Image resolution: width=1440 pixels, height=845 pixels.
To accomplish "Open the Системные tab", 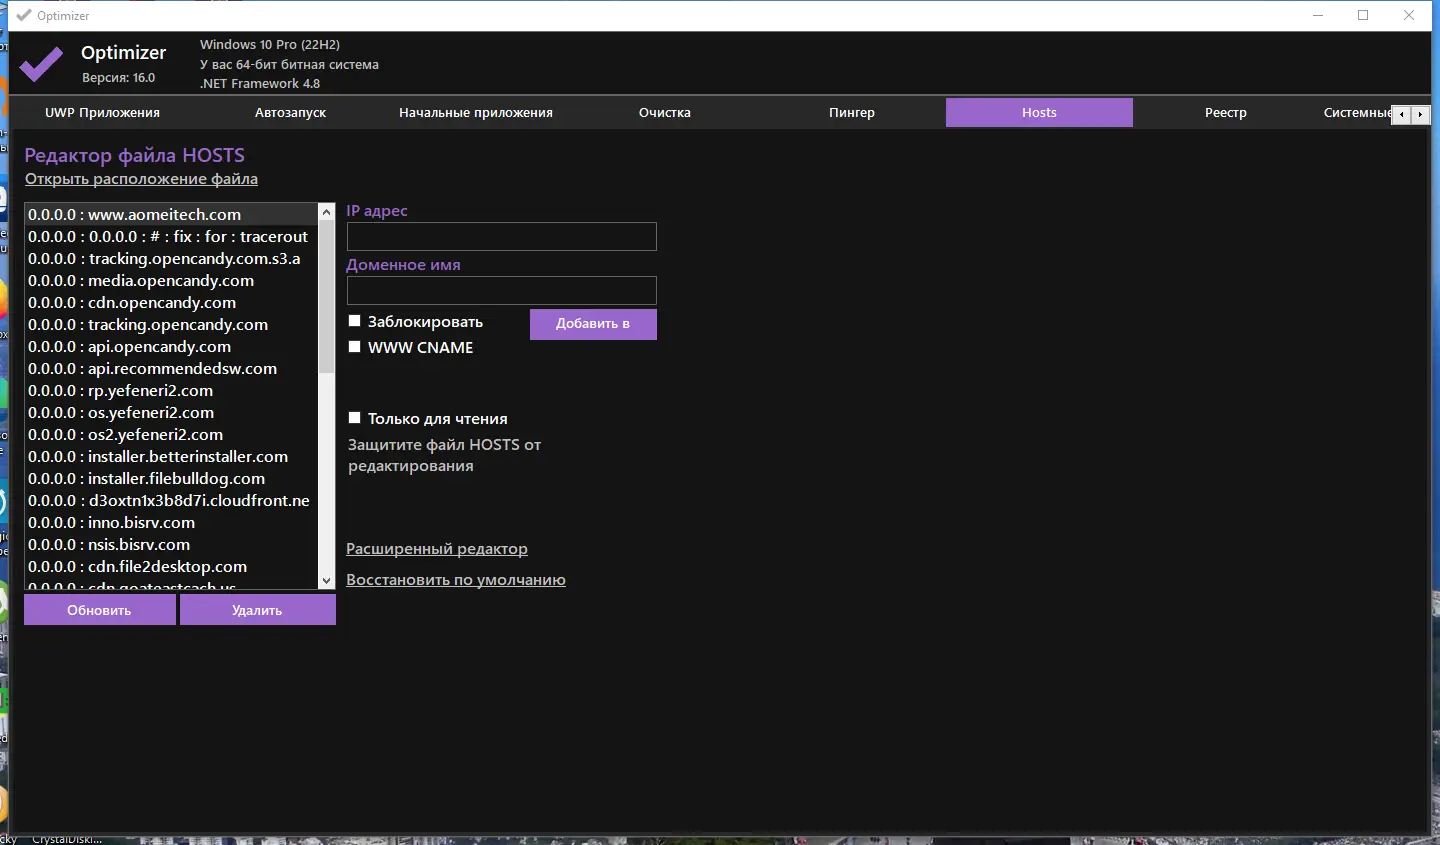I will point(1356,113).
